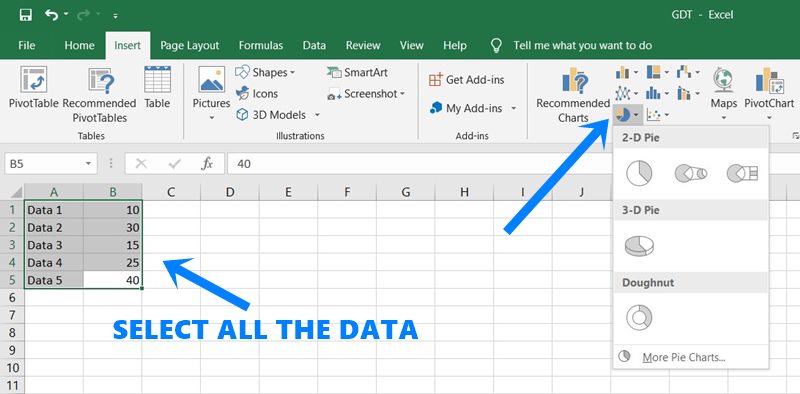
Task: Switch to the Data tab
Action: (x=314, y=45)
